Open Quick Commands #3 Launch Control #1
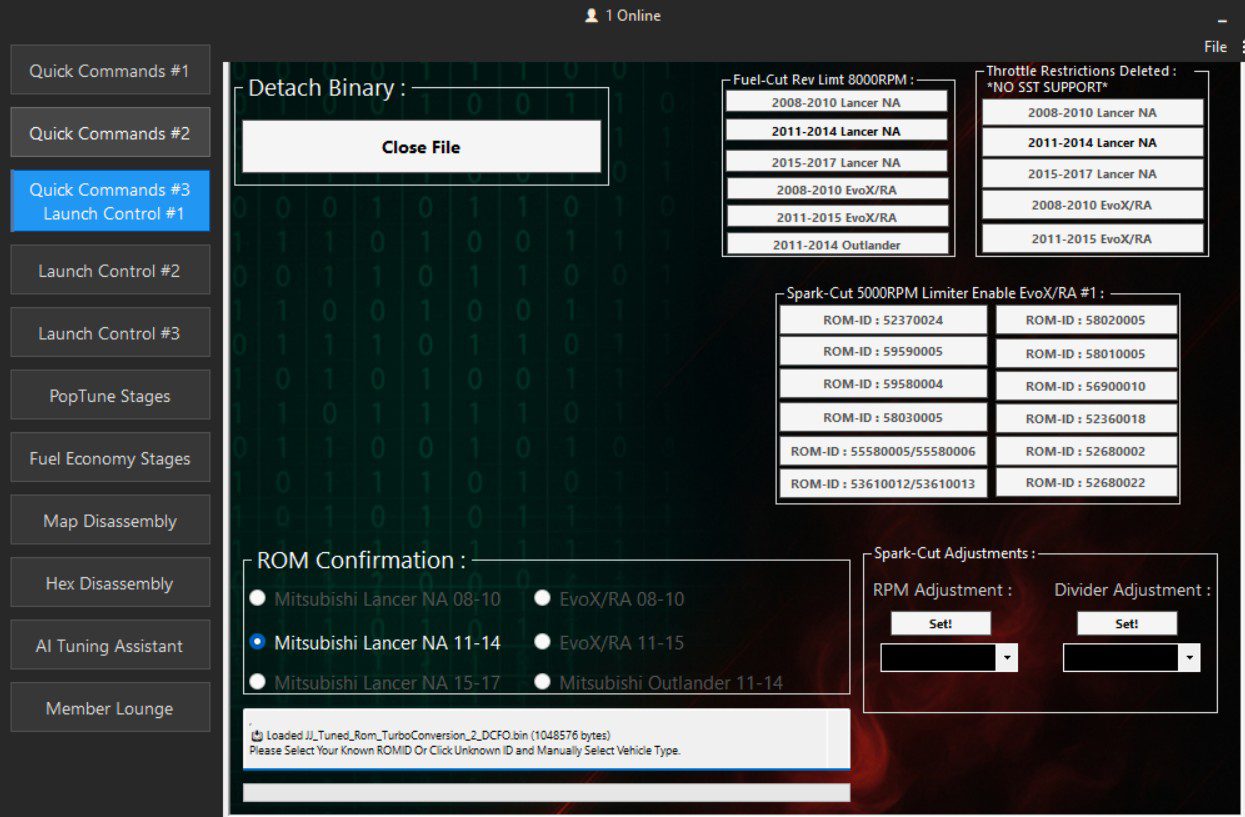 click(110, 201)
